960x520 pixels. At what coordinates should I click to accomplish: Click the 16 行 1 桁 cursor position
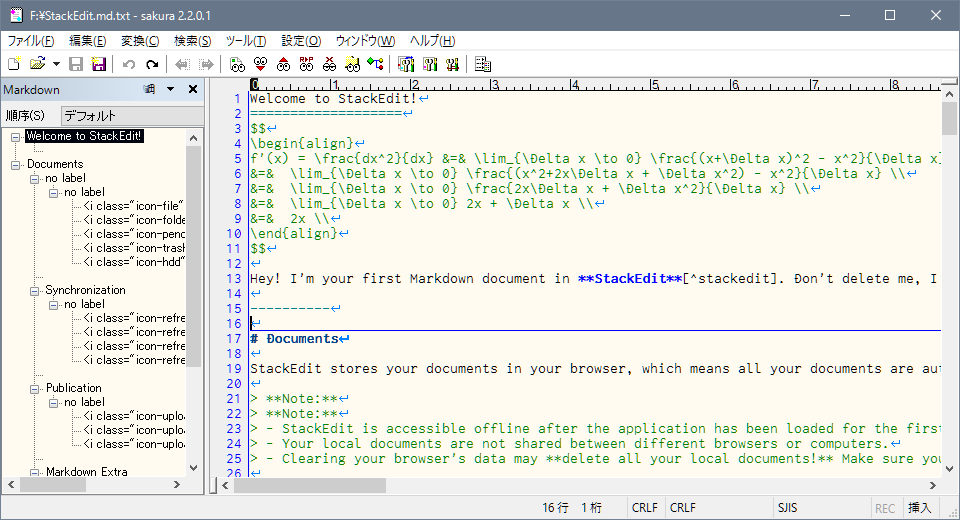(572, 508)
